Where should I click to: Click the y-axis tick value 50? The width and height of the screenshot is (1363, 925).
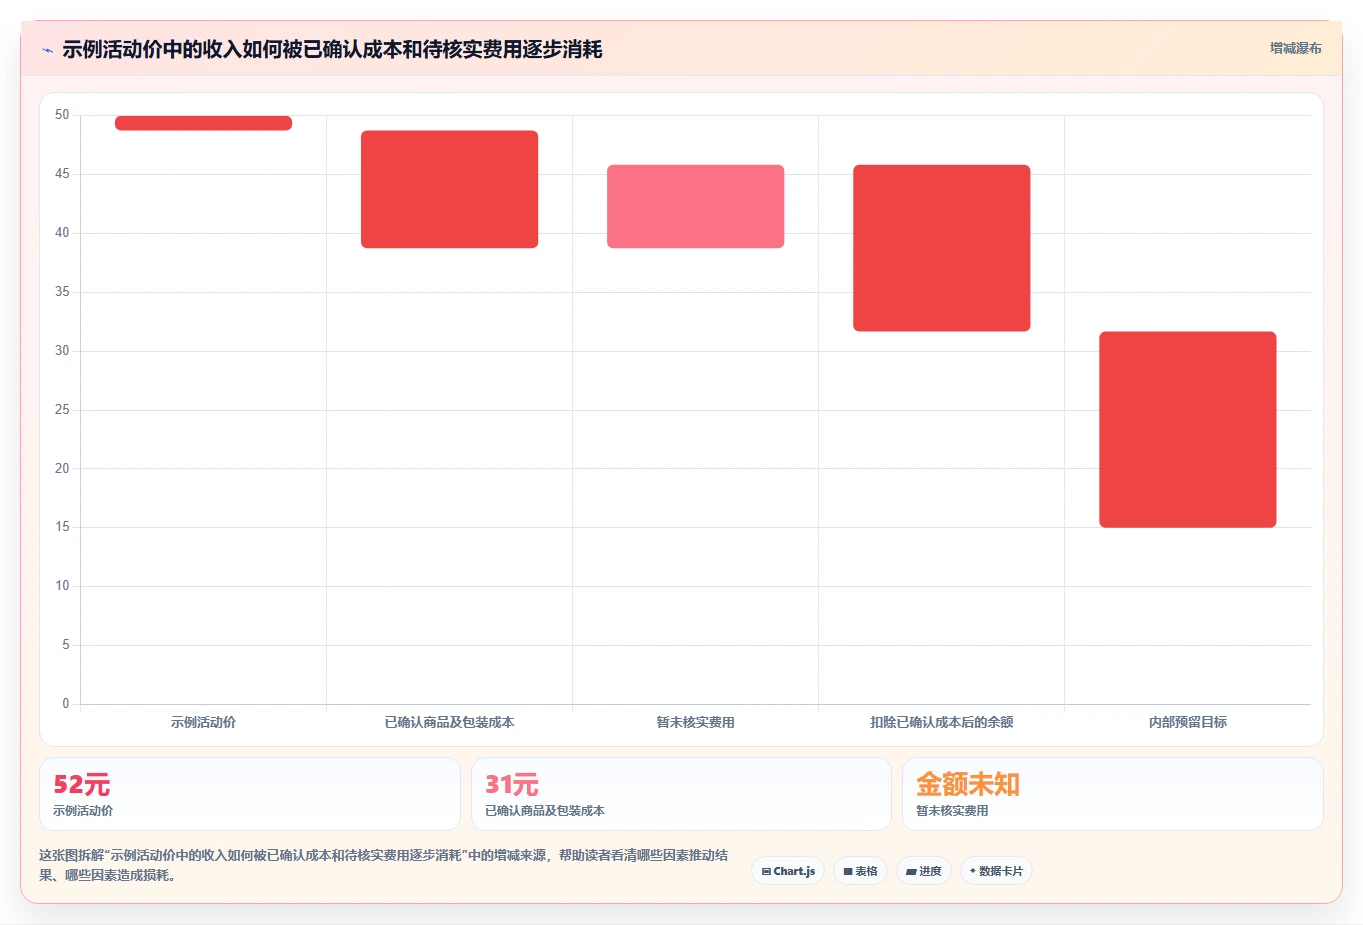coord(62,115)
